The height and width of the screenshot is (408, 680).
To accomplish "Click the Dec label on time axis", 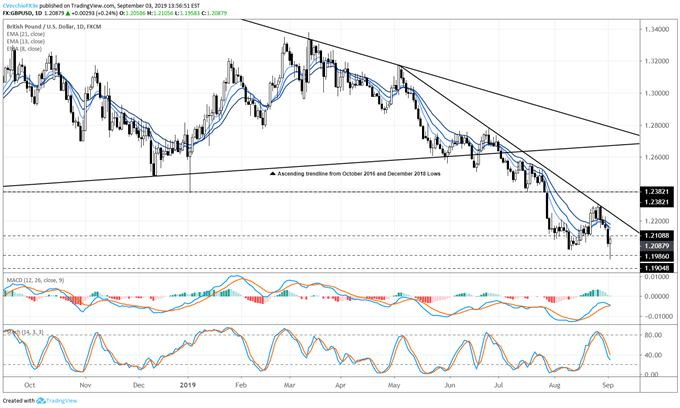I will tap(139, 385).
